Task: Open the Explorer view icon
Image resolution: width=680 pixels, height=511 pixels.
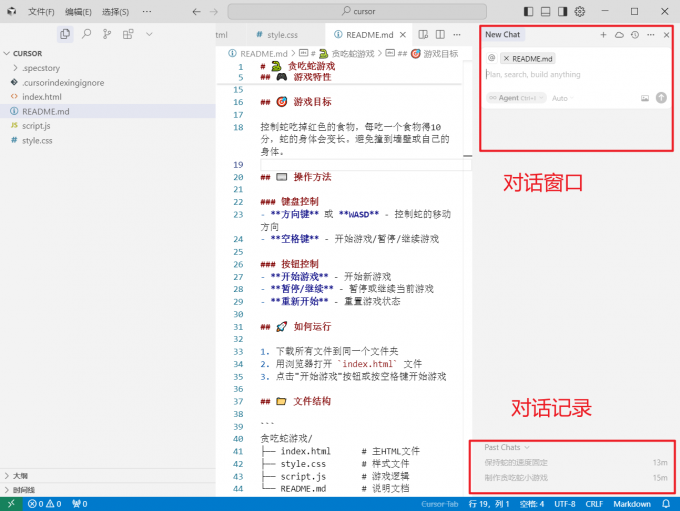Action: [65, 34]
